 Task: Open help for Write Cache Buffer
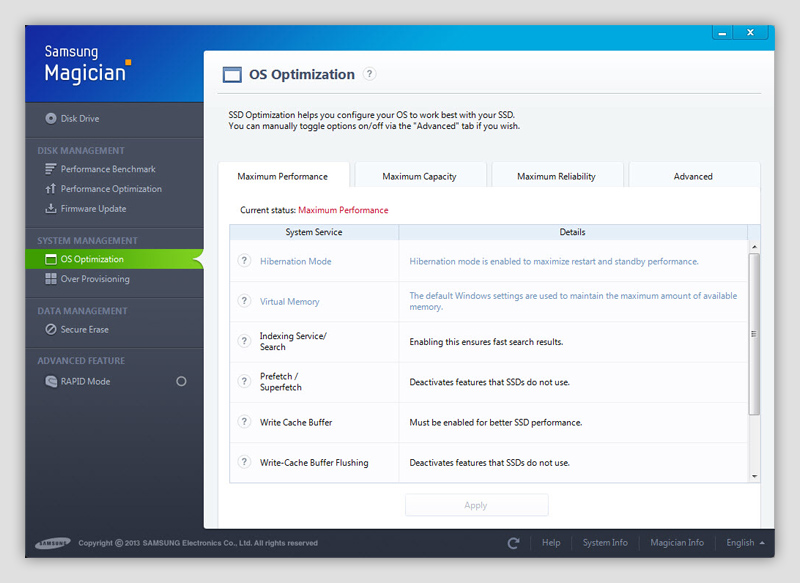click(x=244, y=422)
